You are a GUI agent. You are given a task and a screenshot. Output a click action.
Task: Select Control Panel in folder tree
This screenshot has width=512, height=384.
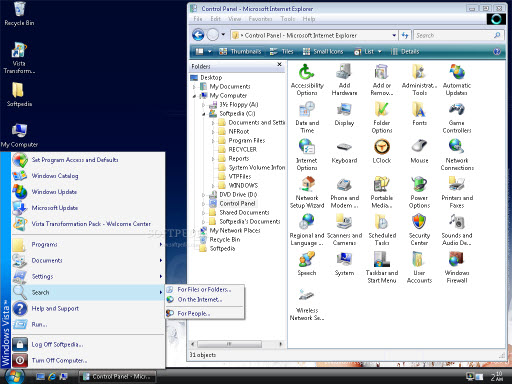coord(237,203)
